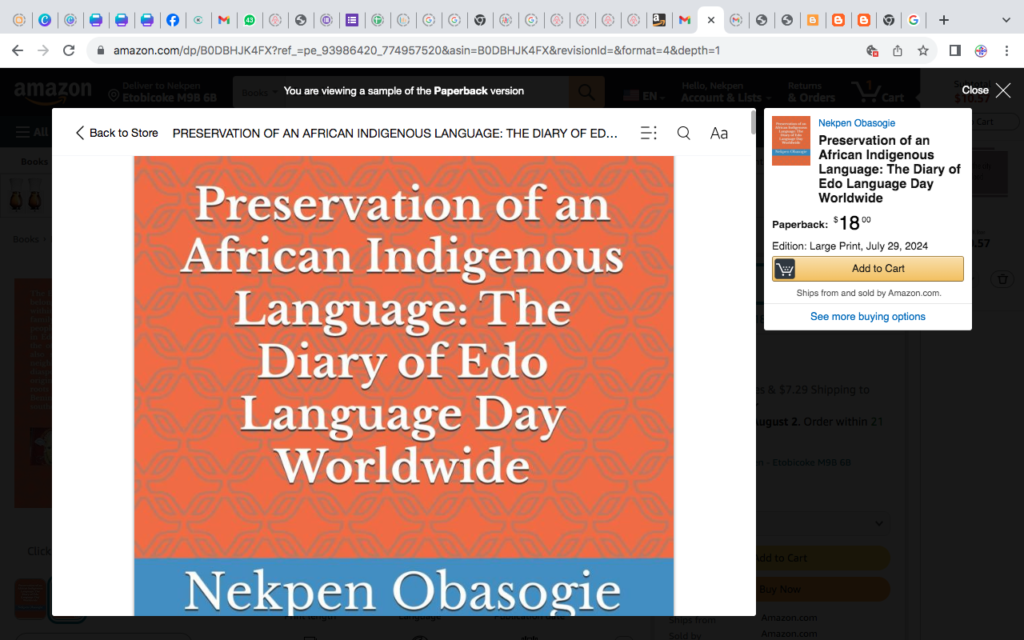Click the Add to Cart button
This screenshot has width=1024, height=640.
point(867,268)
